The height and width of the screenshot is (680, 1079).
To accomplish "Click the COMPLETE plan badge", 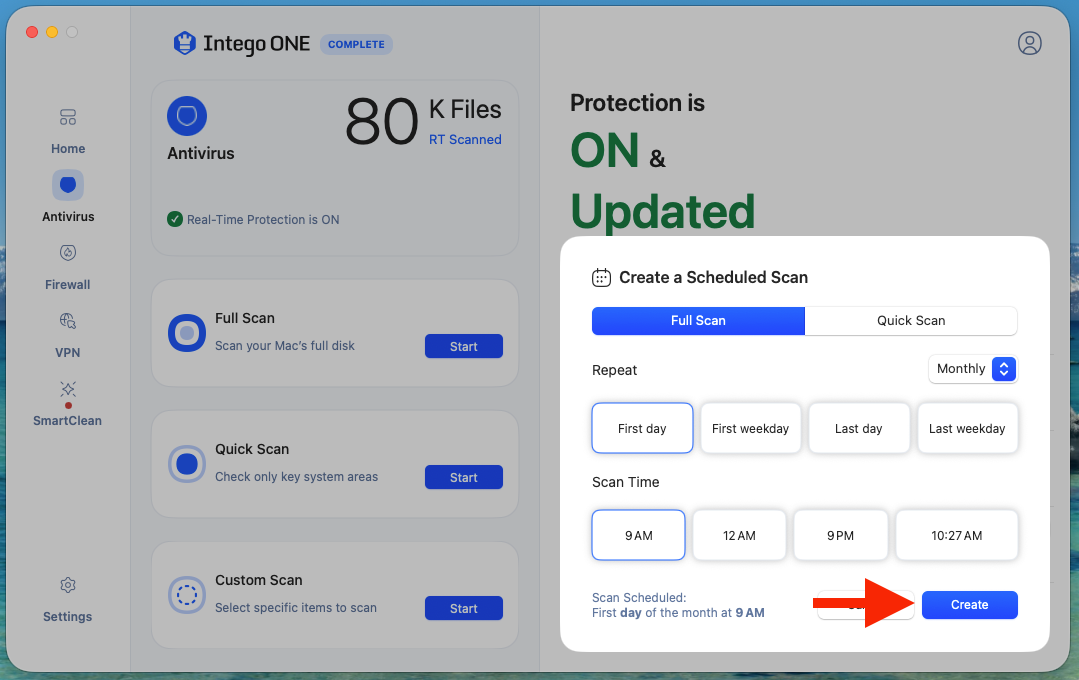I will tap(356, 44).
